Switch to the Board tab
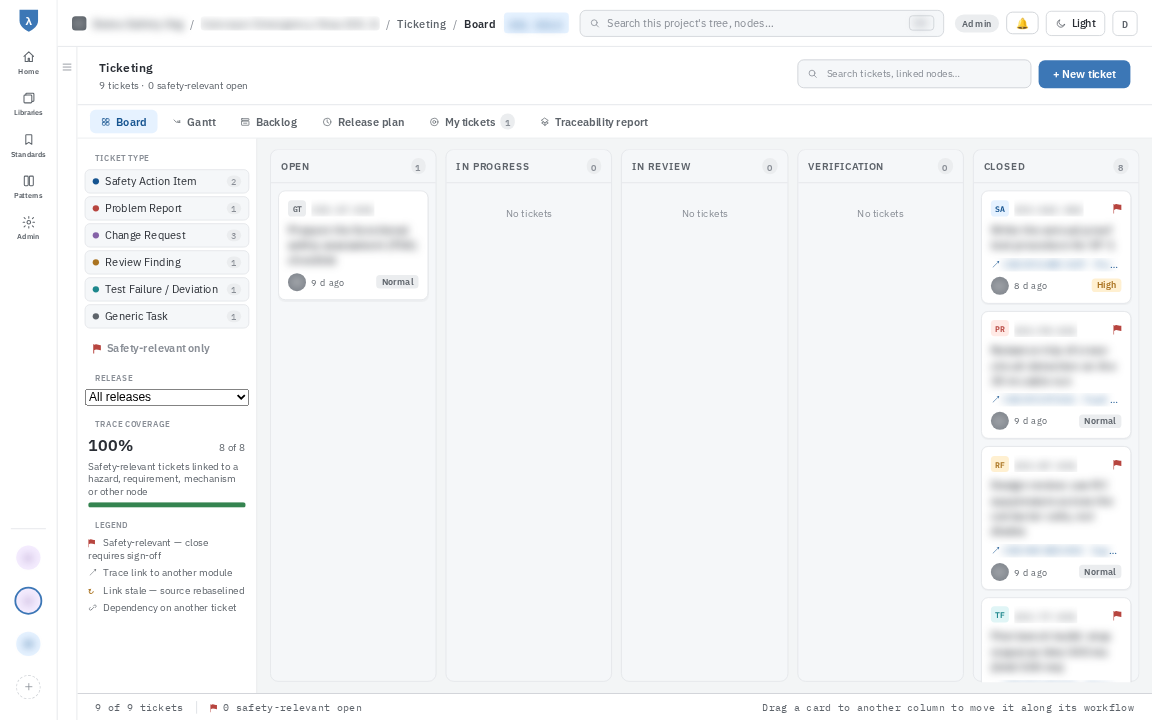Screen dimensions: 1152x720 coord(123,122)
